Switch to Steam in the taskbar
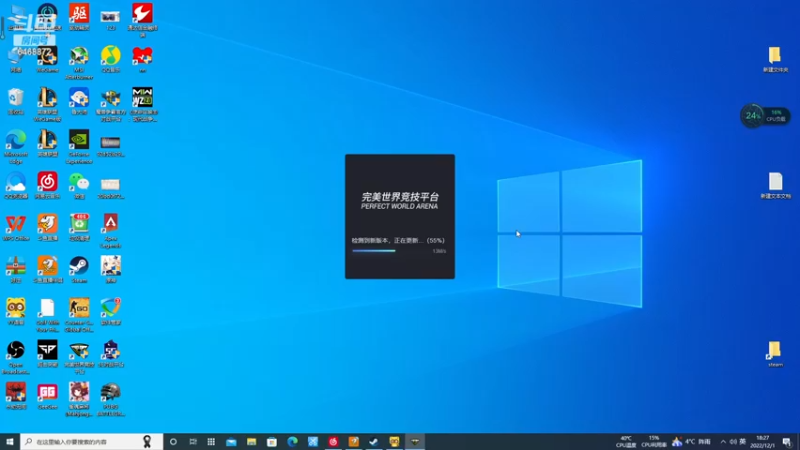 point(374,441)
